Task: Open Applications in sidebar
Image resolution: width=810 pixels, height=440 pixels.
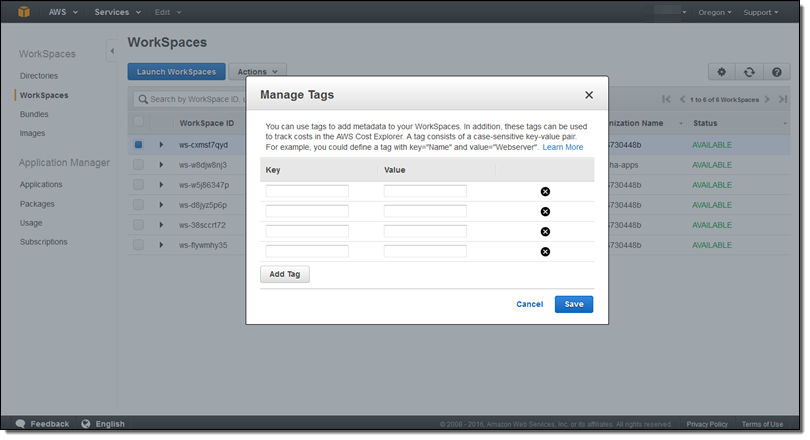Action: [41, 184]
